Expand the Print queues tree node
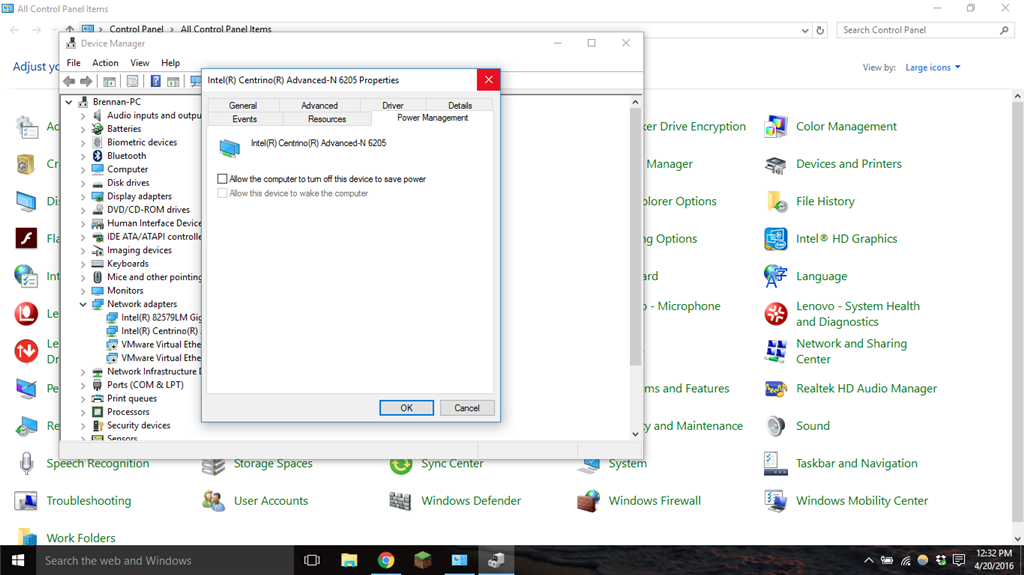Viewport: 1024px width, 575px height. coord(83,399)
